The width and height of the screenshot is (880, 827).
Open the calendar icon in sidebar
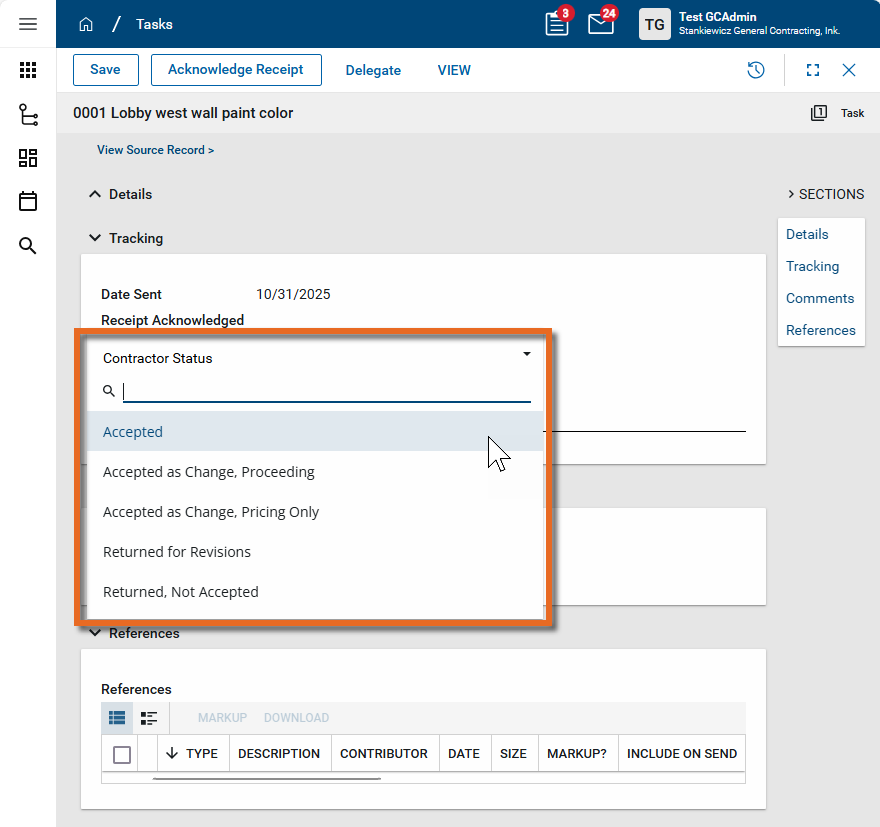(28, 201)
